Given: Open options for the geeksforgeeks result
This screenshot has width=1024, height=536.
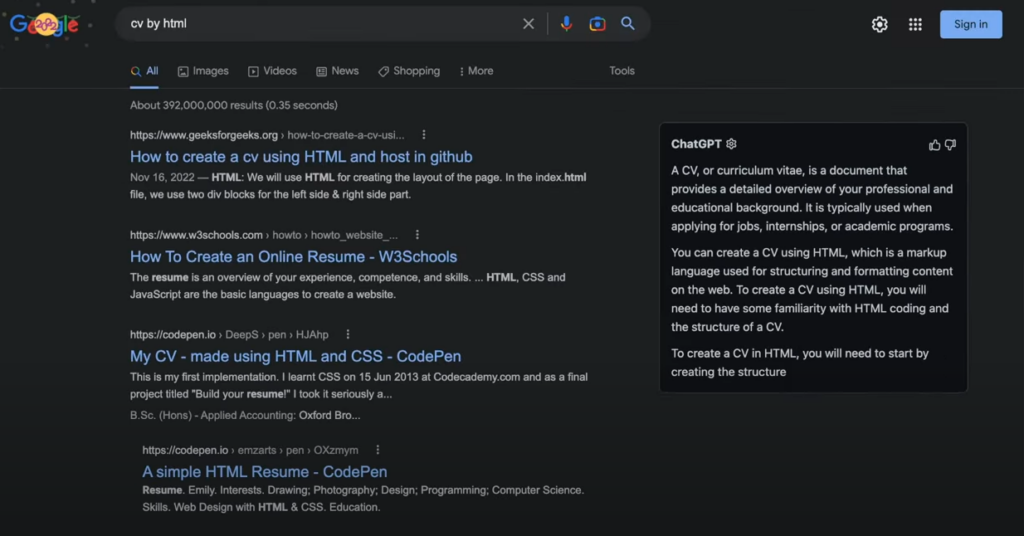Looking at the screenshot, I should 424,135.
